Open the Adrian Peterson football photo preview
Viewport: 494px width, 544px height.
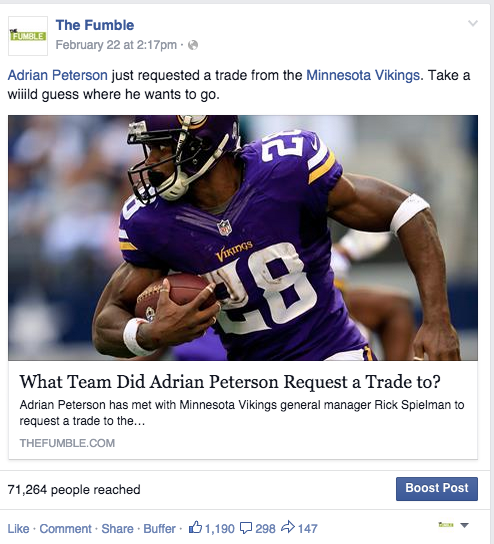pyautogui.click(x=243, y=238)
